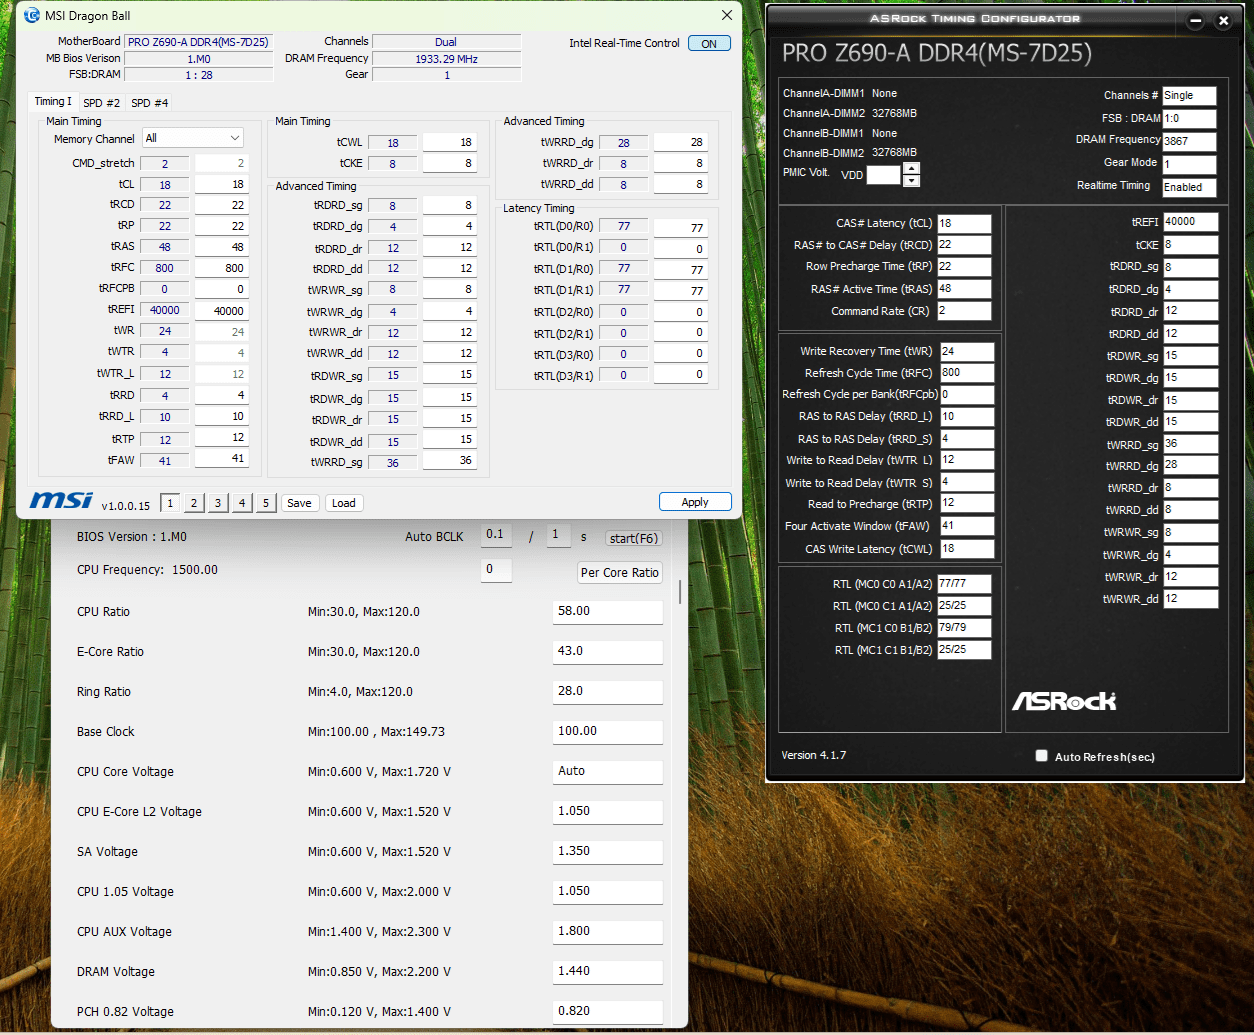Click ASRock PMIC VDD voltage field
Screen dimensions: 1254x1035
(883, 175)
